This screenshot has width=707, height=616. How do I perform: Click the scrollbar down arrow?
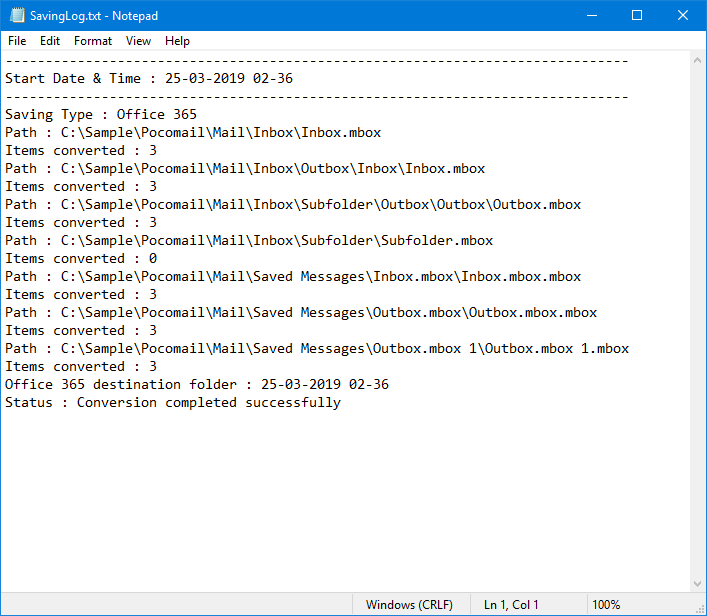697,584
